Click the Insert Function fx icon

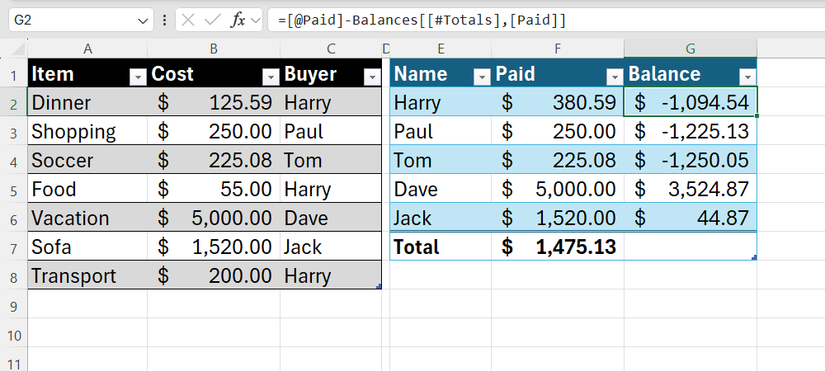coord(238,21)
